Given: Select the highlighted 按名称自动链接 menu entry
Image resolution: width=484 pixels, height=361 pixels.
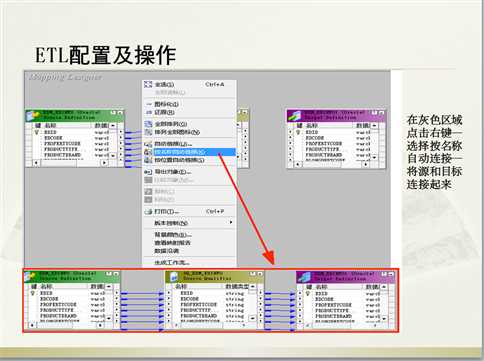Looking at the screenshot, I should pyautogui.click(x=189, y=152).
